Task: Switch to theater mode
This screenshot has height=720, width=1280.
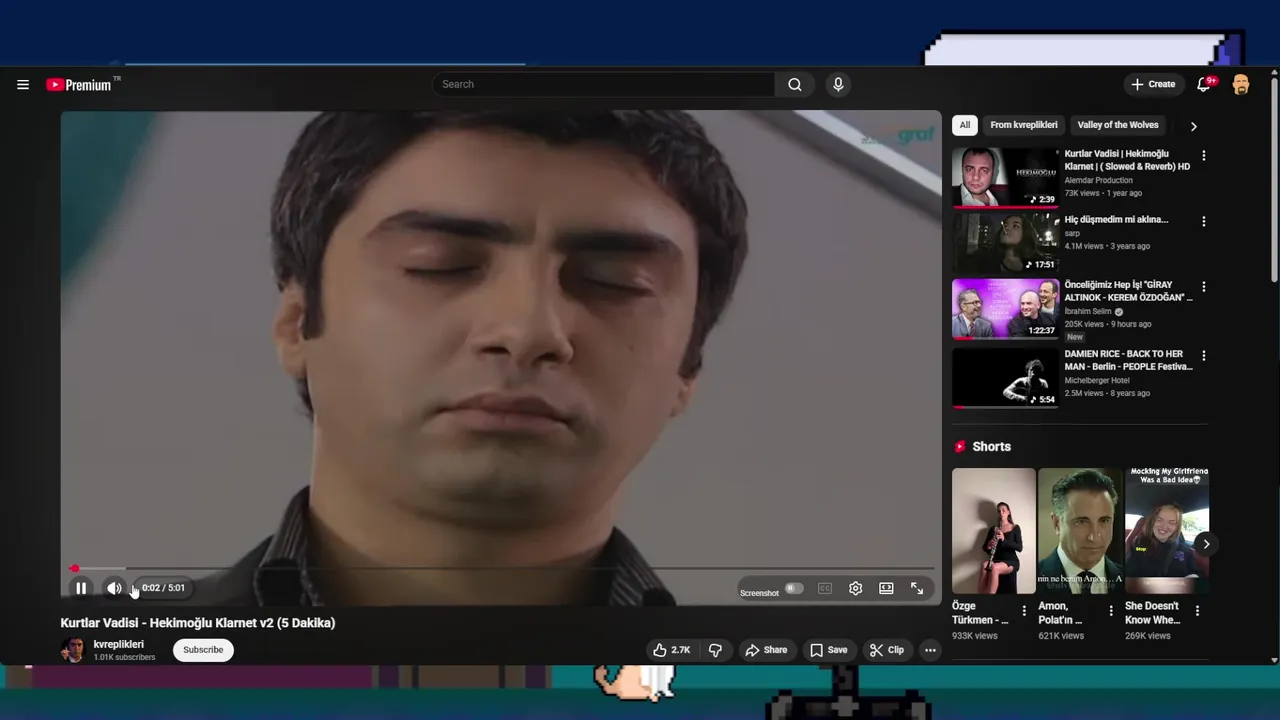Action: [886, 588]
